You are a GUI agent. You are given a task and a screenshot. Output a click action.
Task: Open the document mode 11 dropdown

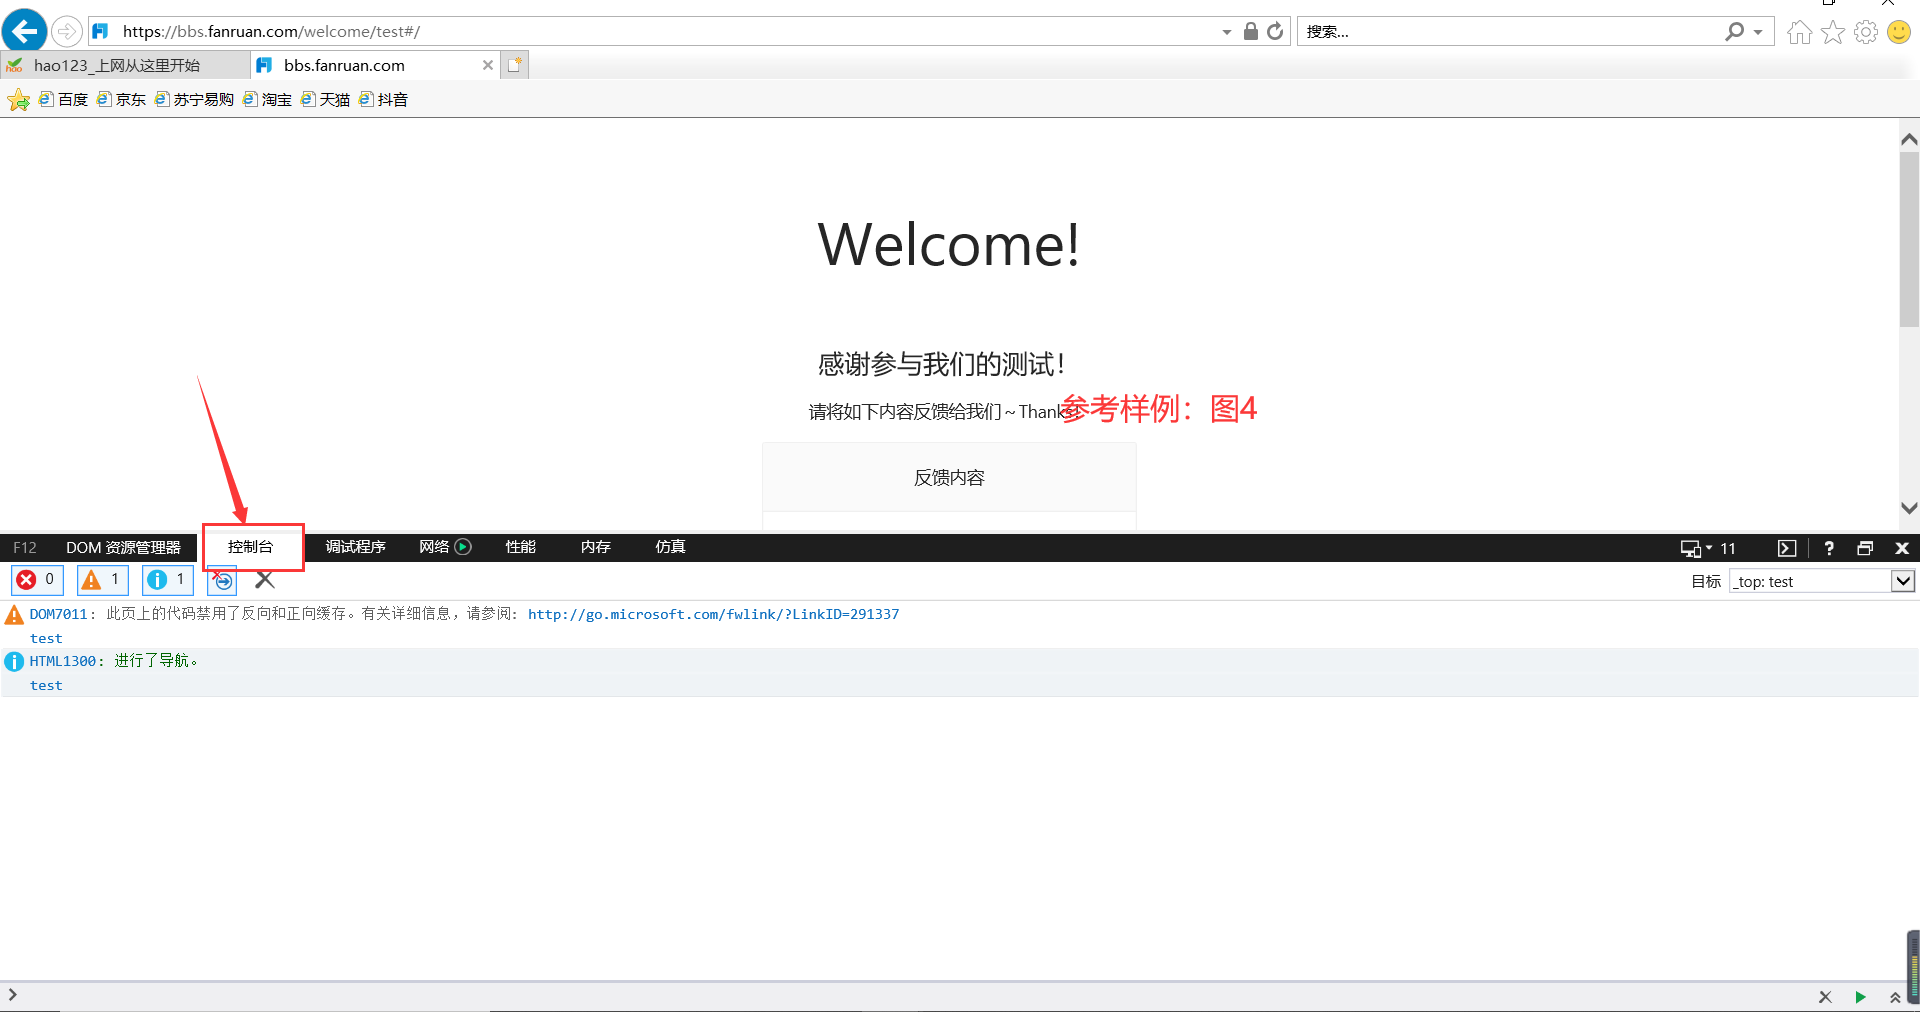tap(1709, 548)
